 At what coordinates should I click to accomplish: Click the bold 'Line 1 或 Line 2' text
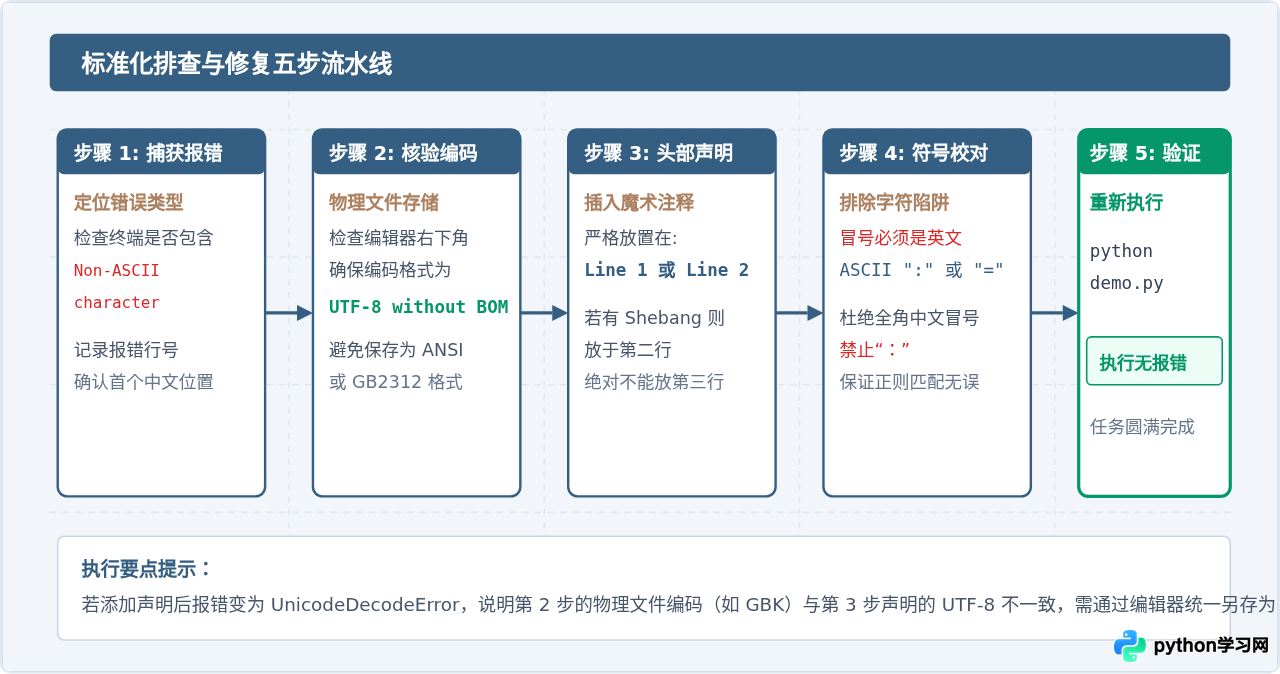[x=667, y=270]
